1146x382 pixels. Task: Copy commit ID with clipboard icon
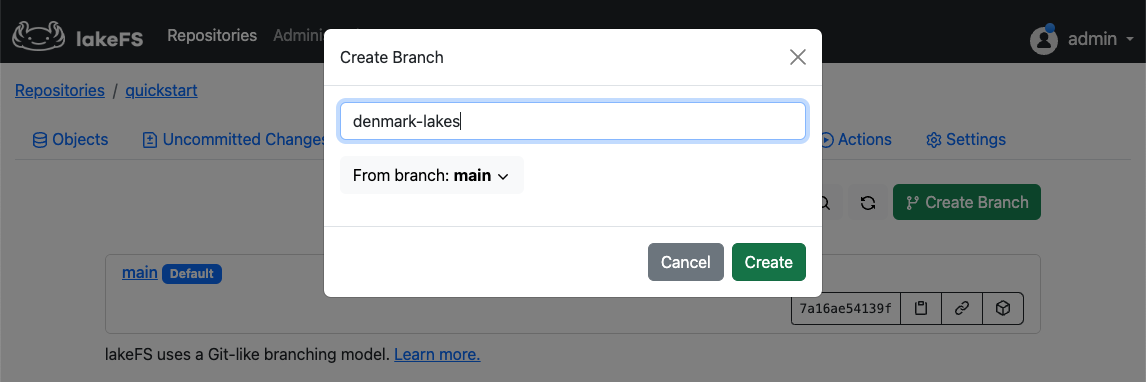922,309
